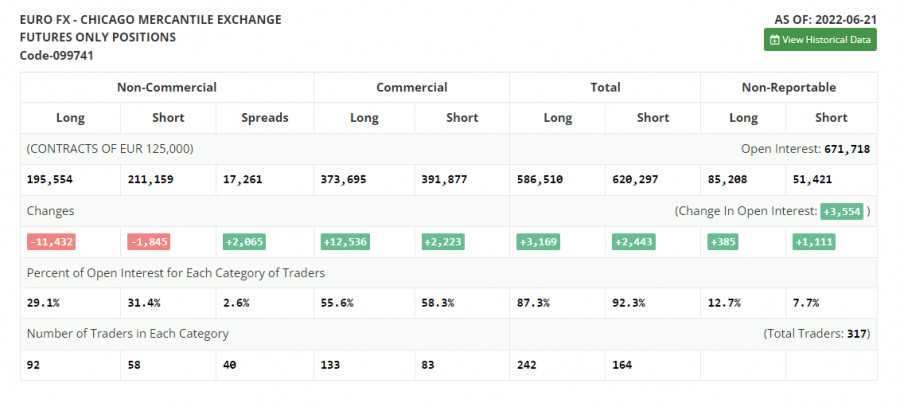The height and width of the screenshot is (407, 900).
Task: Select the Non-Commercial column group header
Action: point(167,87)
